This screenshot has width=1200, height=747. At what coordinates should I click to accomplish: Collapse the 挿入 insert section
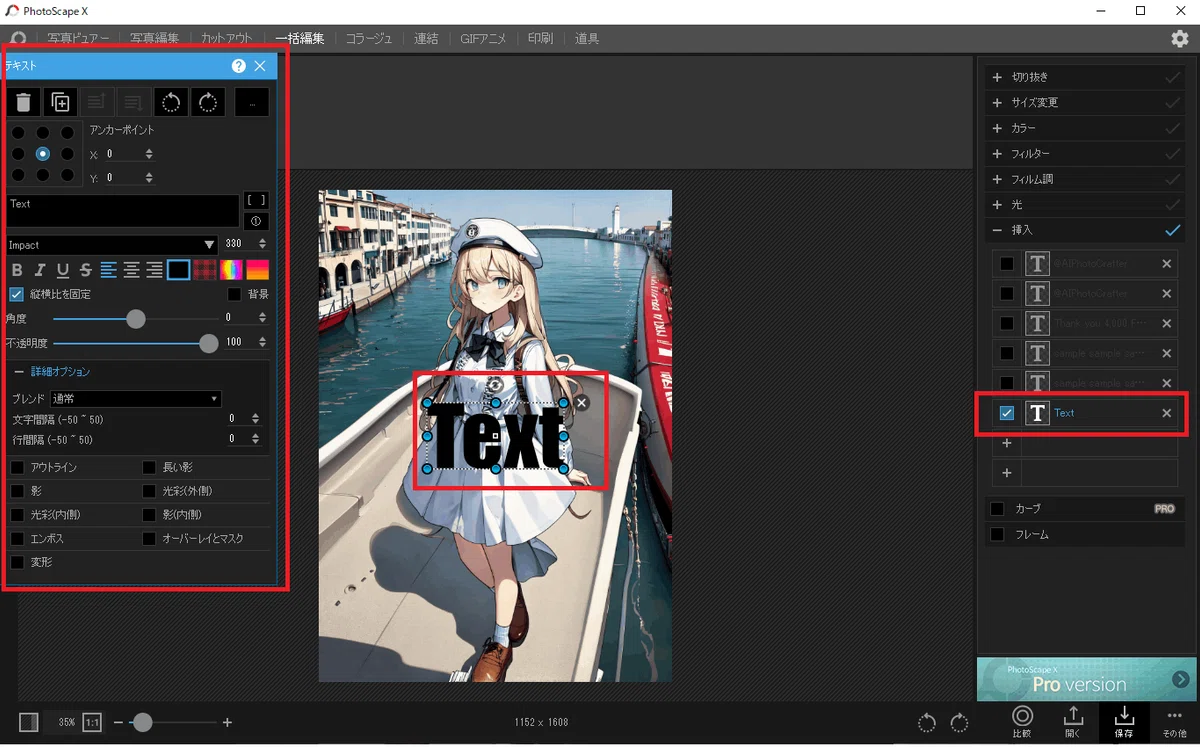(996, 230)
